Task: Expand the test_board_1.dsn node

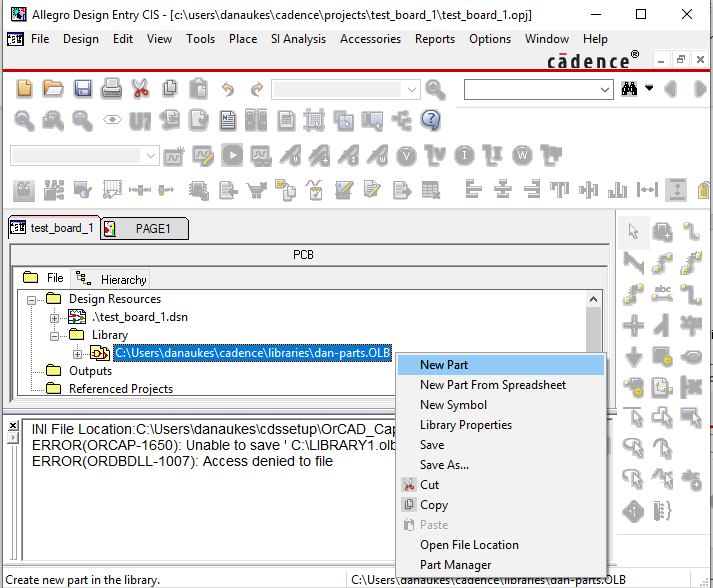Action: (x=54, y=318)
